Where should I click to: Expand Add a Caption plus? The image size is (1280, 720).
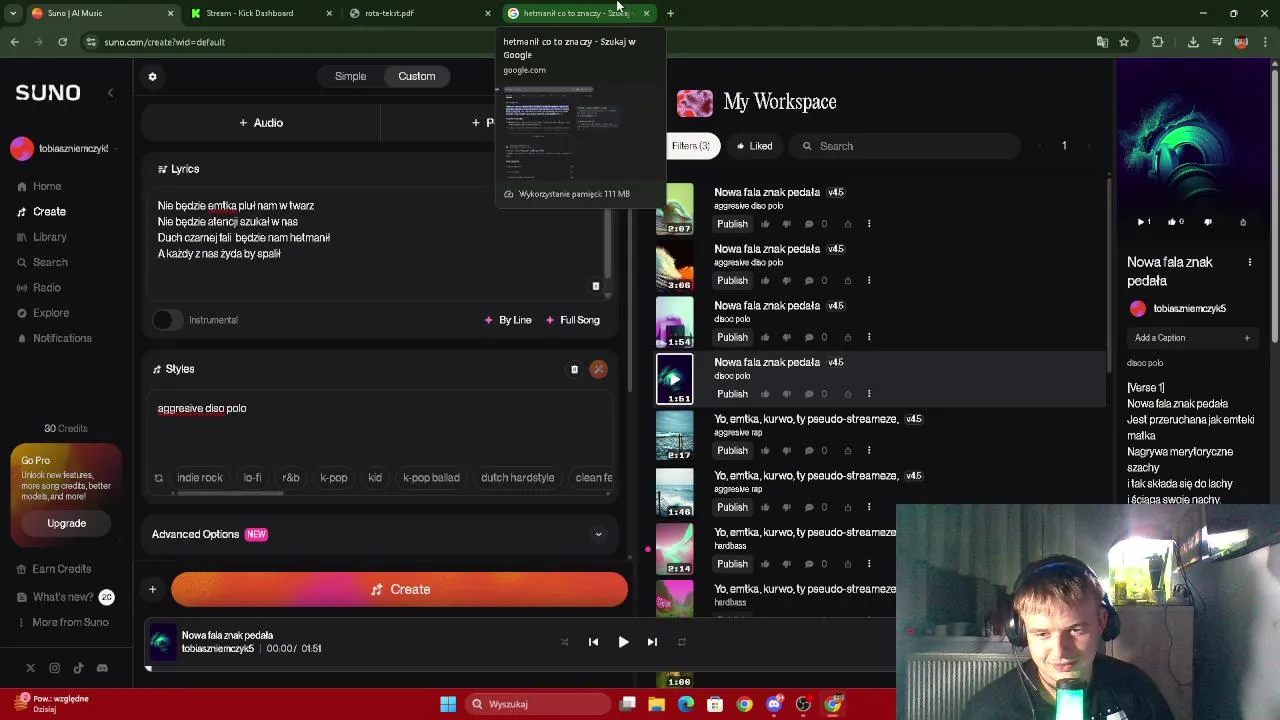[x=1247, y=338]
